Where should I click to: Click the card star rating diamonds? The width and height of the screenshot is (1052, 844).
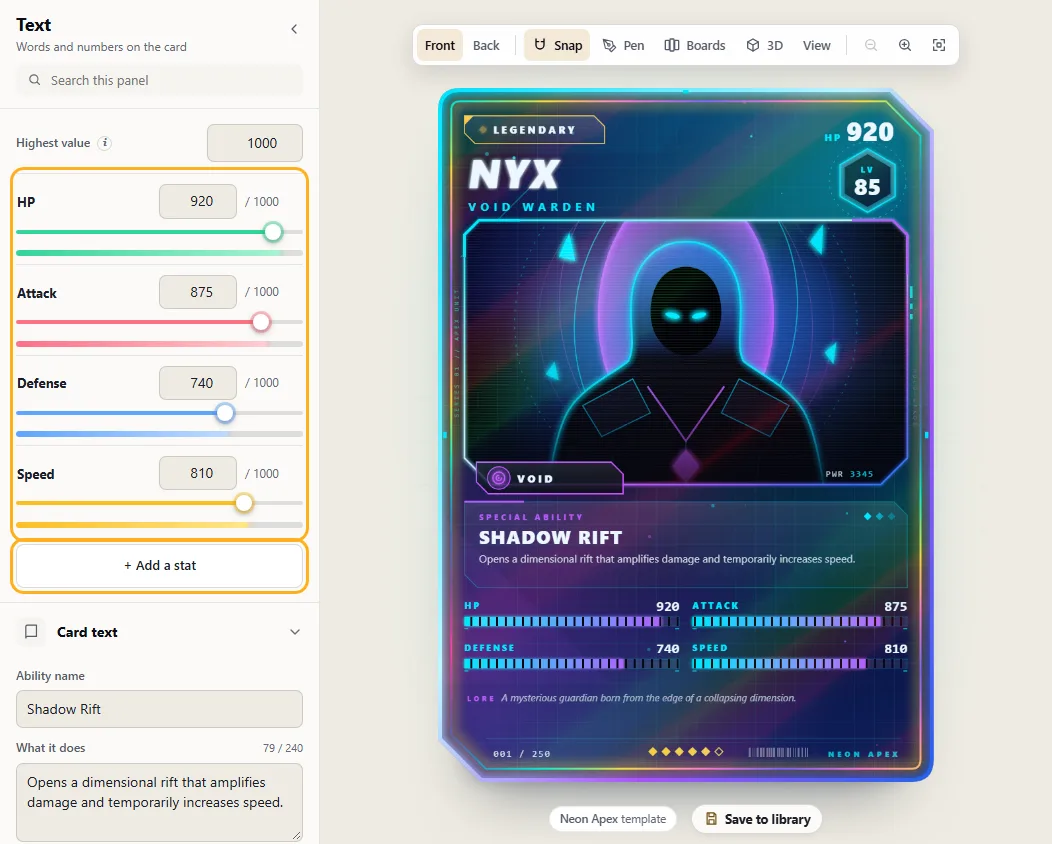click(x=686, y=751)
